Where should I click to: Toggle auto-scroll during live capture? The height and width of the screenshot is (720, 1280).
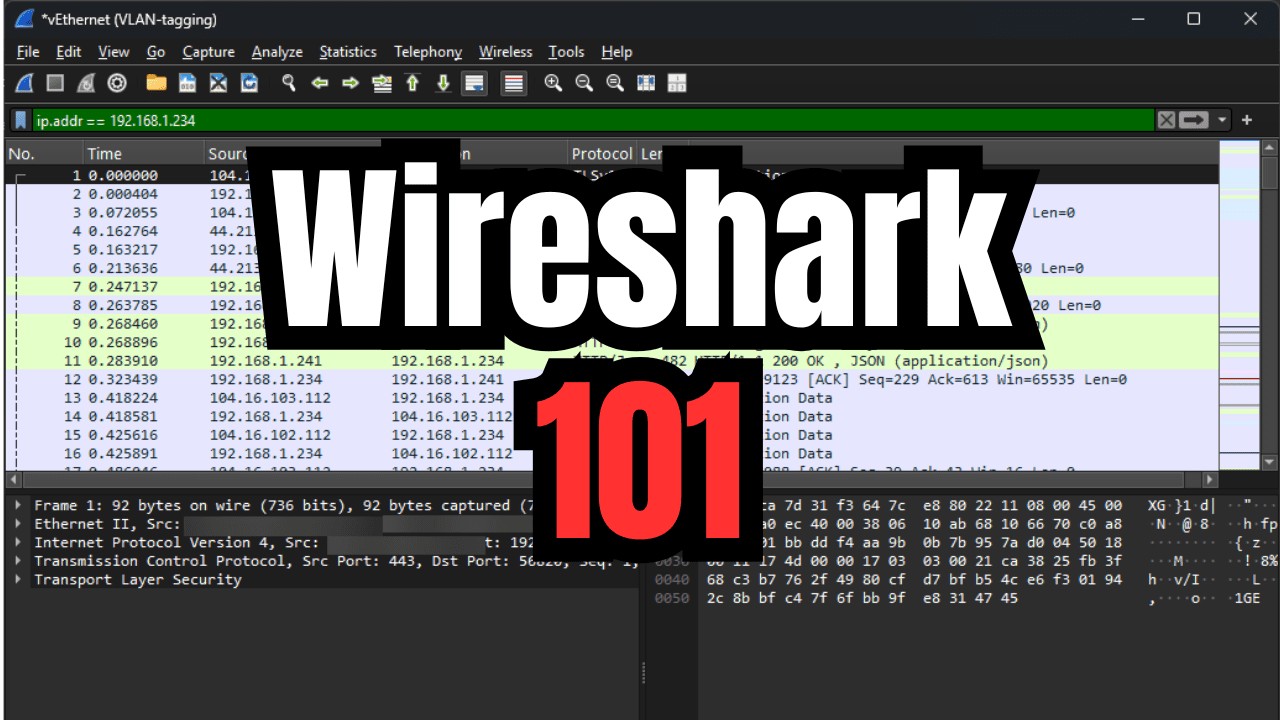[474, 83]
